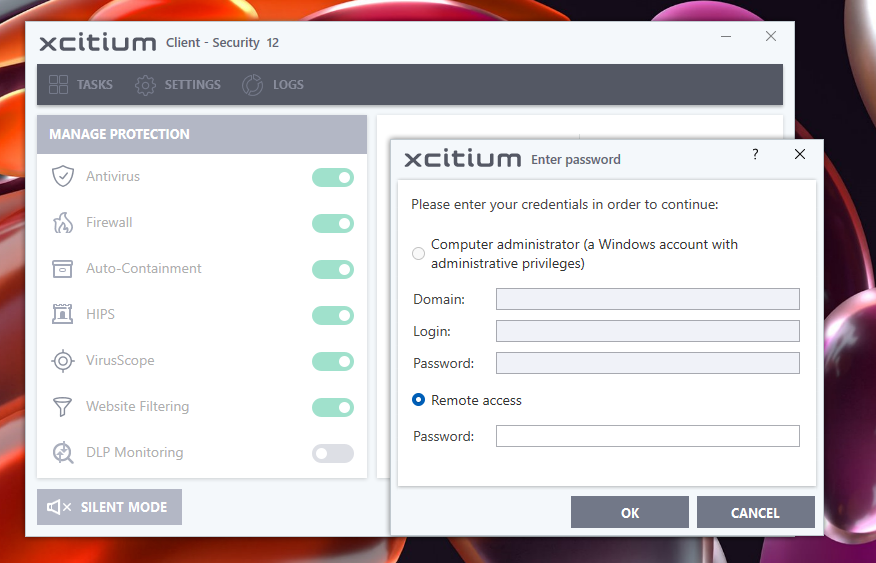Open the Settings menu

pos(178,85)
